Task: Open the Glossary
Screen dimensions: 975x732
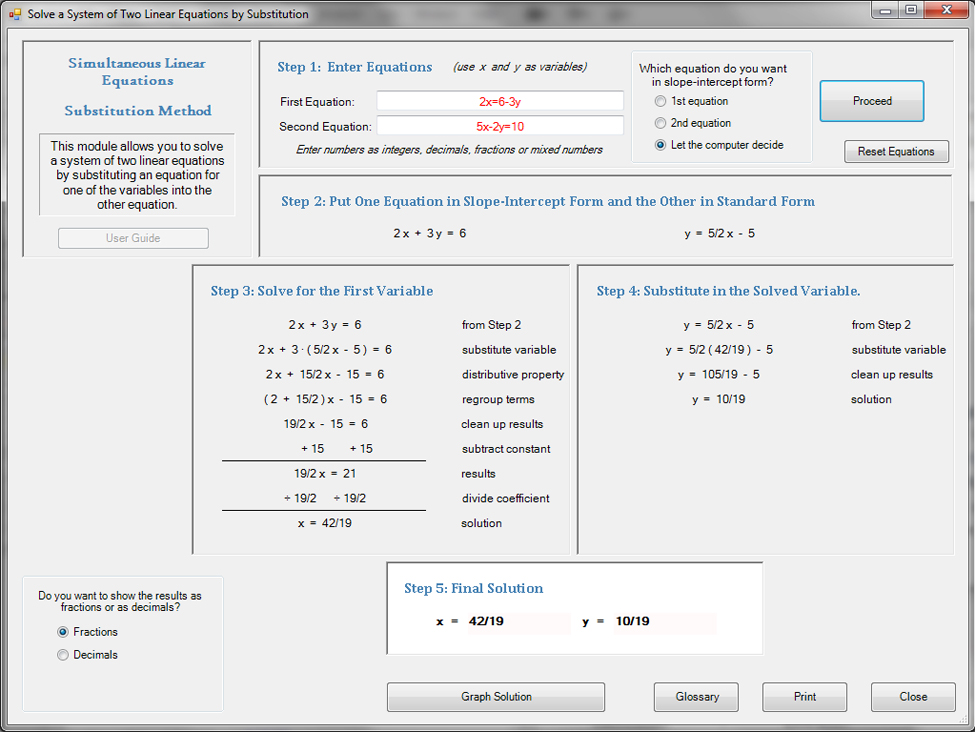Action: coord(696,697)
